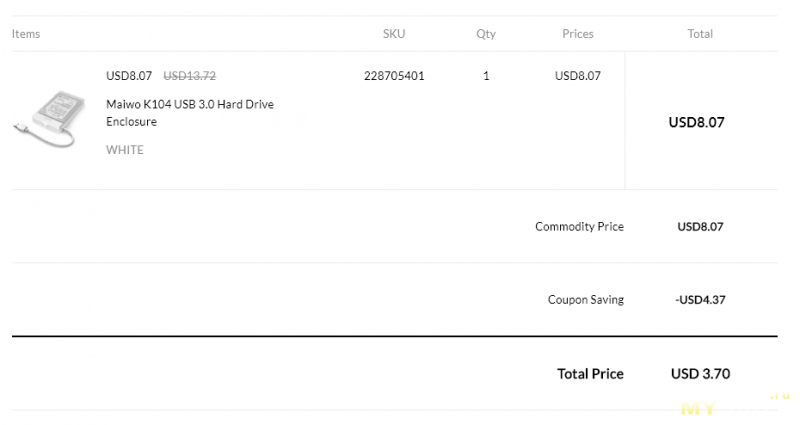Select the SKU column header
Viewport: 800px width, 425px height.
(394, 34)
